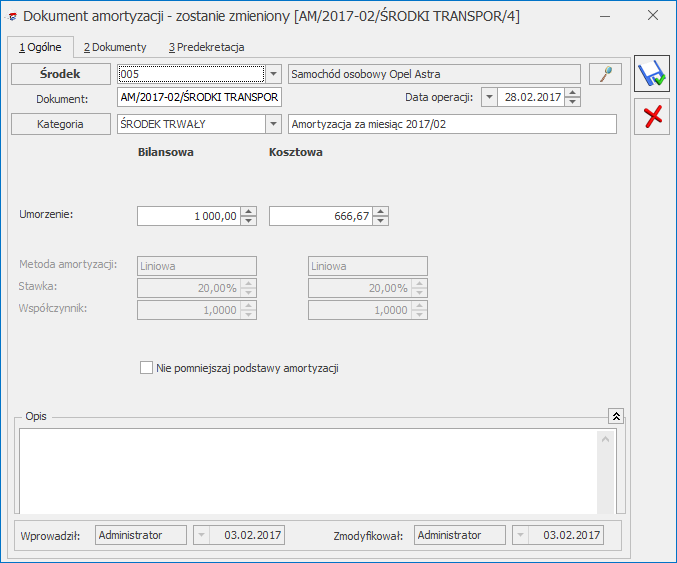Image resolution: width=677 pixels, height=563 pixels.
Task: Click the Dokument number field
Action: point(199,97)
